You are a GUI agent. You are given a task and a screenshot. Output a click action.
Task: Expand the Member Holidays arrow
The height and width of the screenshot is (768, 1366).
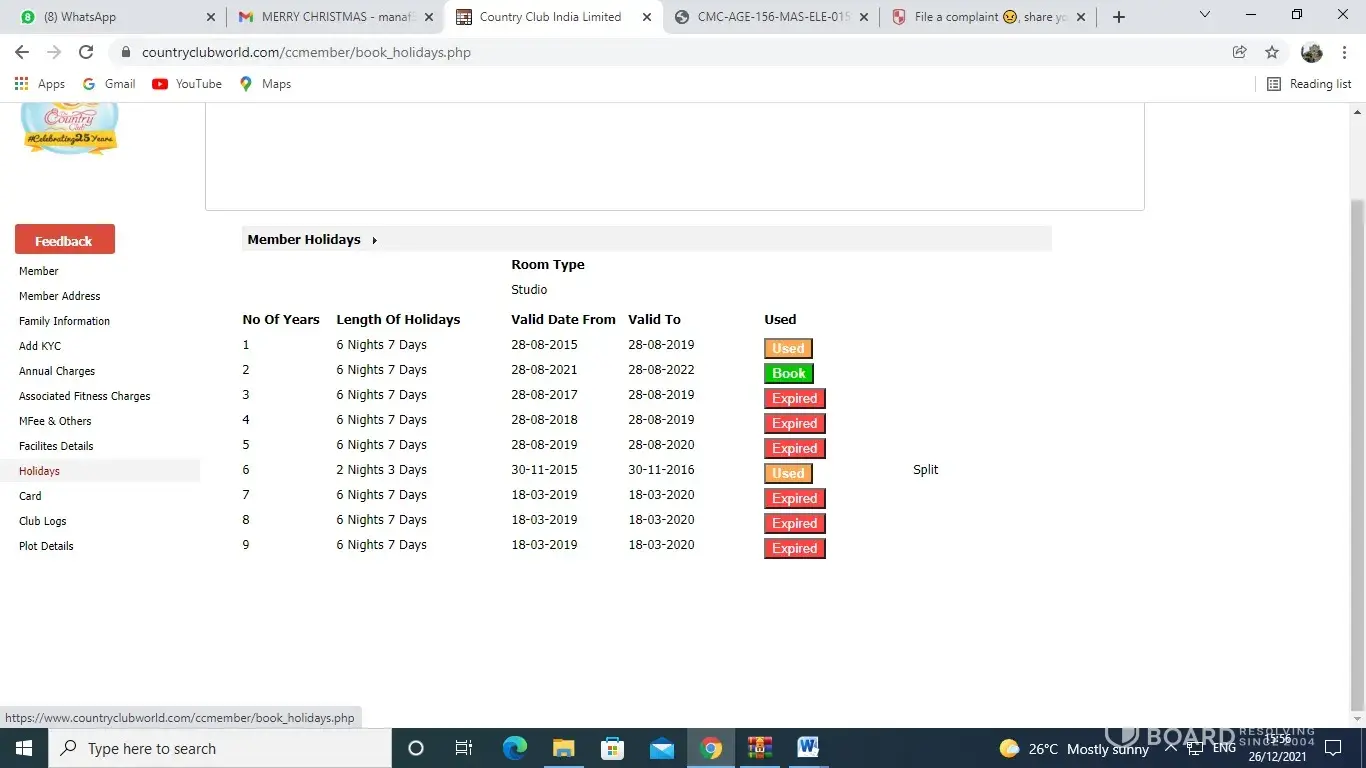[x=374, y=240]
